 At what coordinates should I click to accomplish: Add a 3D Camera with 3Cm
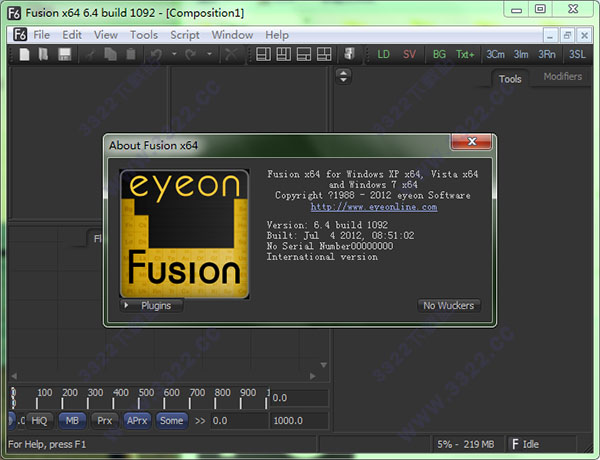495,54
